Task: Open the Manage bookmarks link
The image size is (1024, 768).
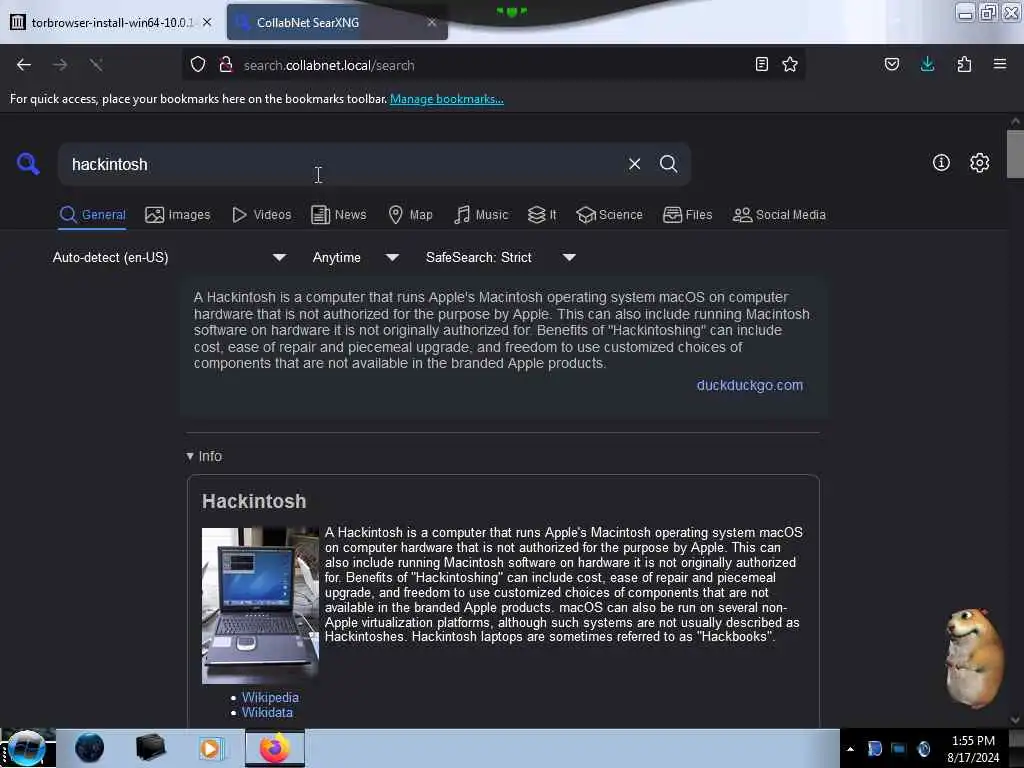Action: 447,99
